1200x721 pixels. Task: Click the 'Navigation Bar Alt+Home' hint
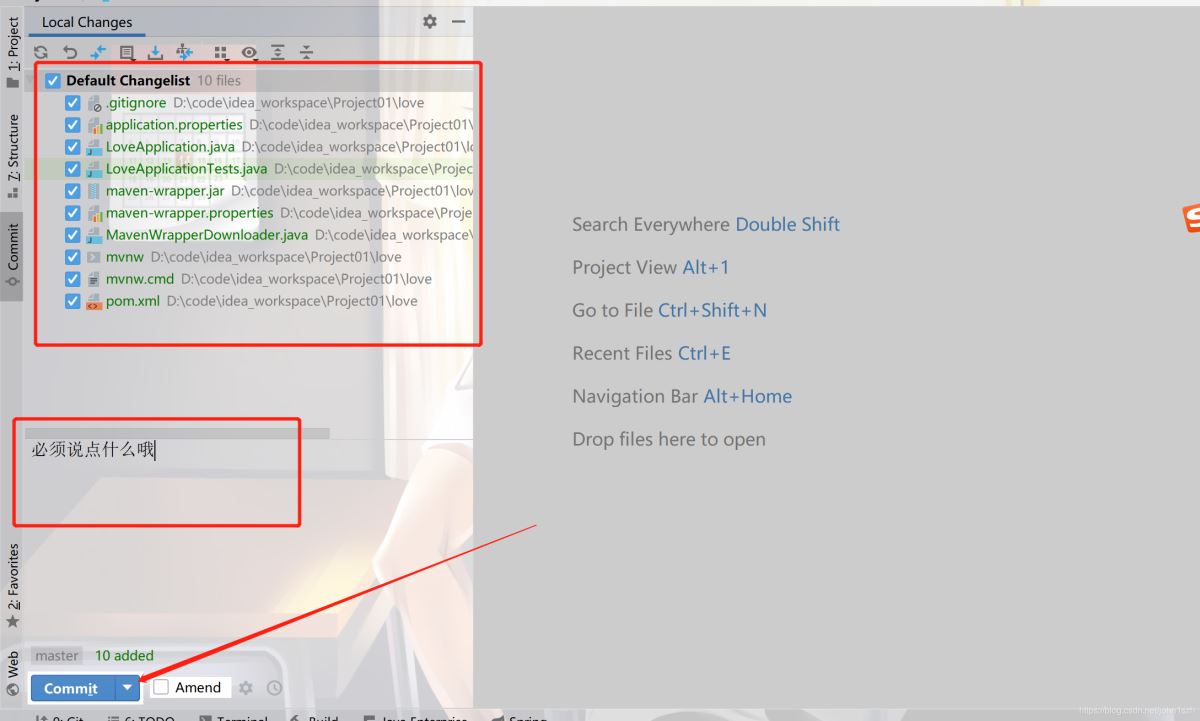click(682, 397)
